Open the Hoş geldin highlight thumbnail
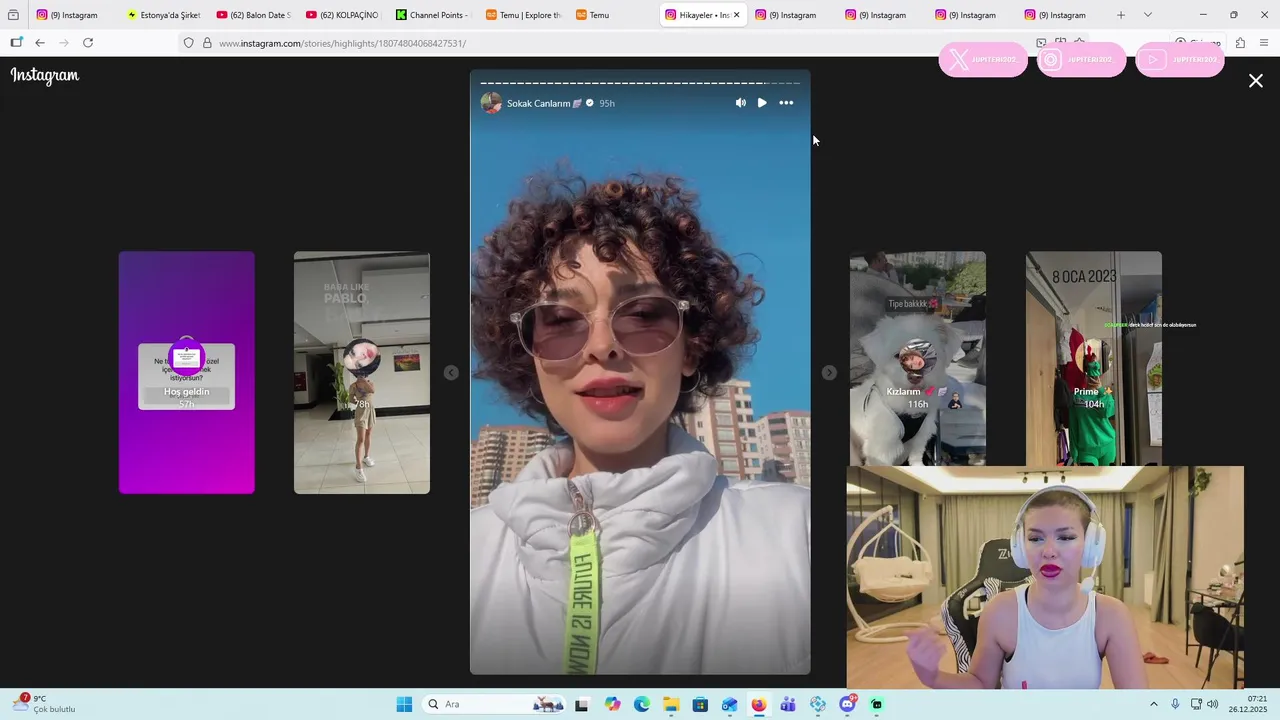The height and width of the screenshot is (720, 1280). tap(187, 372)
